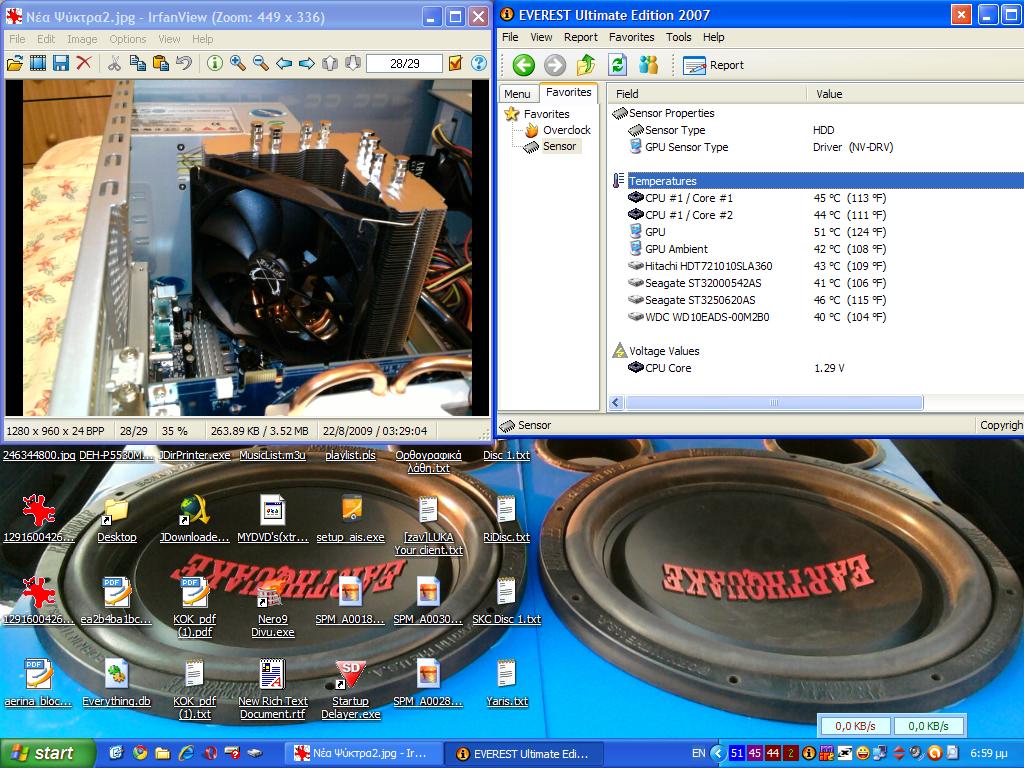Select the Everything.db desktop icon

click(x=116, y=684)
